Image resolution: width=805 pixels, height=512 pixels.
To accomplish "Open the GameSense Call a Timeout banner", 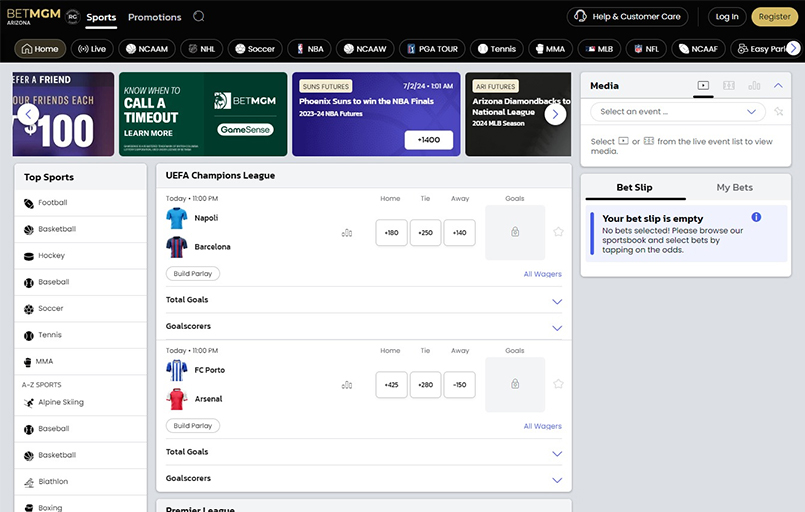I will [203, 114].
